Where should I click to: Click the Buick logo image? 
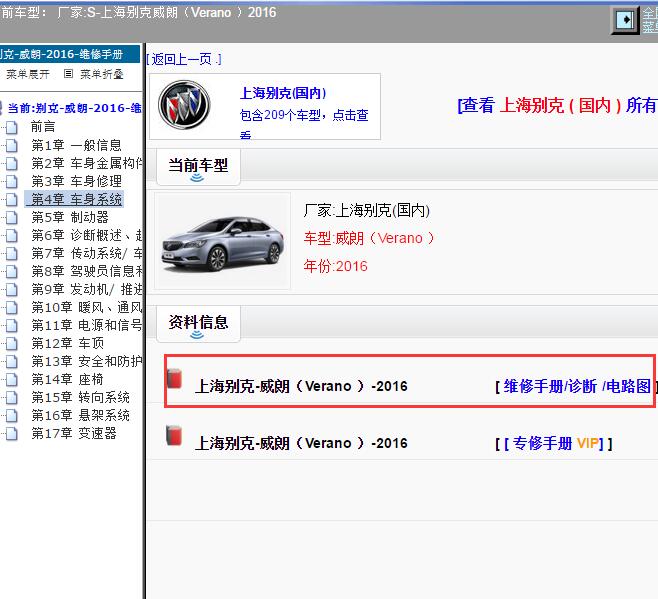(184, 105)
